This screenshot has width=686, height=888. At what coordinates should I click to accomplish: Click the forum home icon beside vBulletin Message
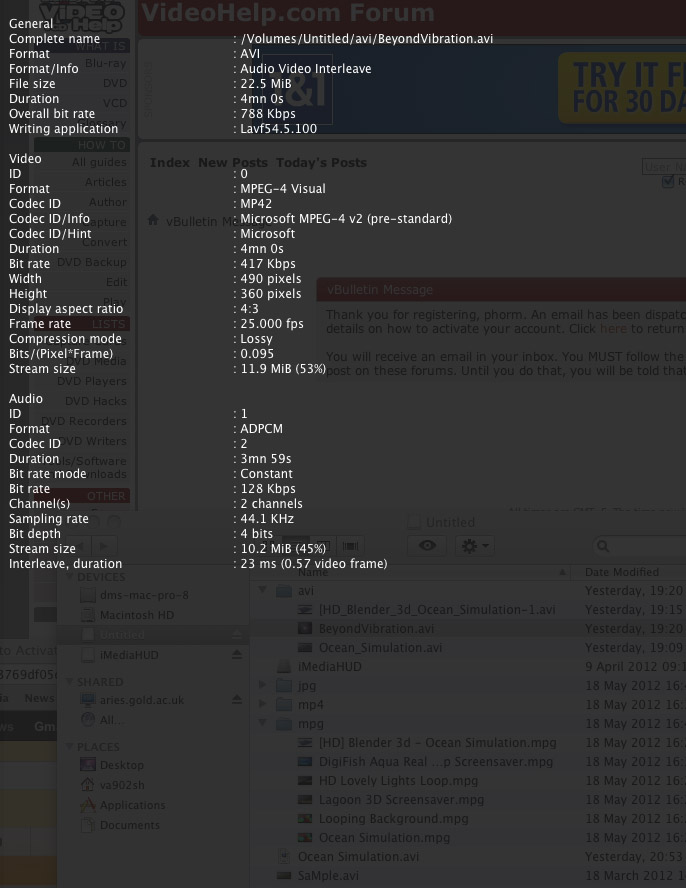pyautogui.click(x=153, y=220)
